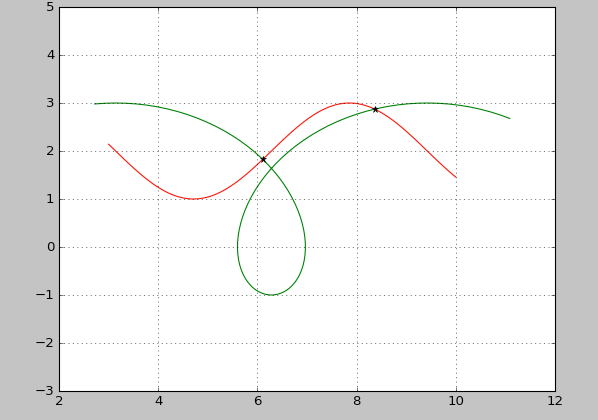This screenshot has width=598, height=420.
Task: Select the x-axis tick label 10
Action: (x=456, y=401)
